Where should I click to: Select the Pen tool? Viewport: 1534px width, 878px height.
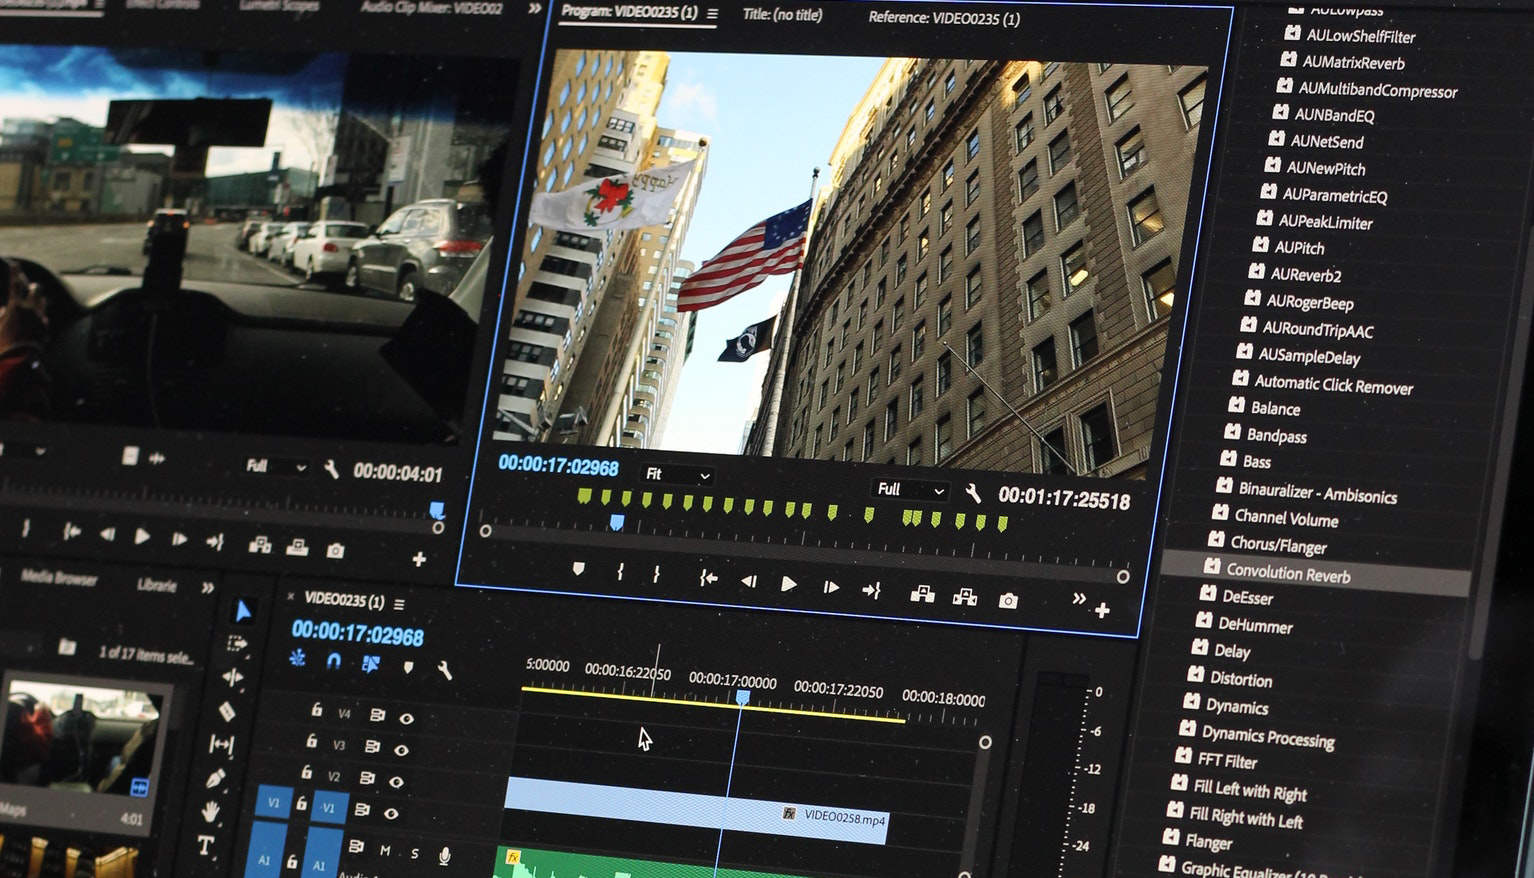pyautogui.click(x=216, y=778)
